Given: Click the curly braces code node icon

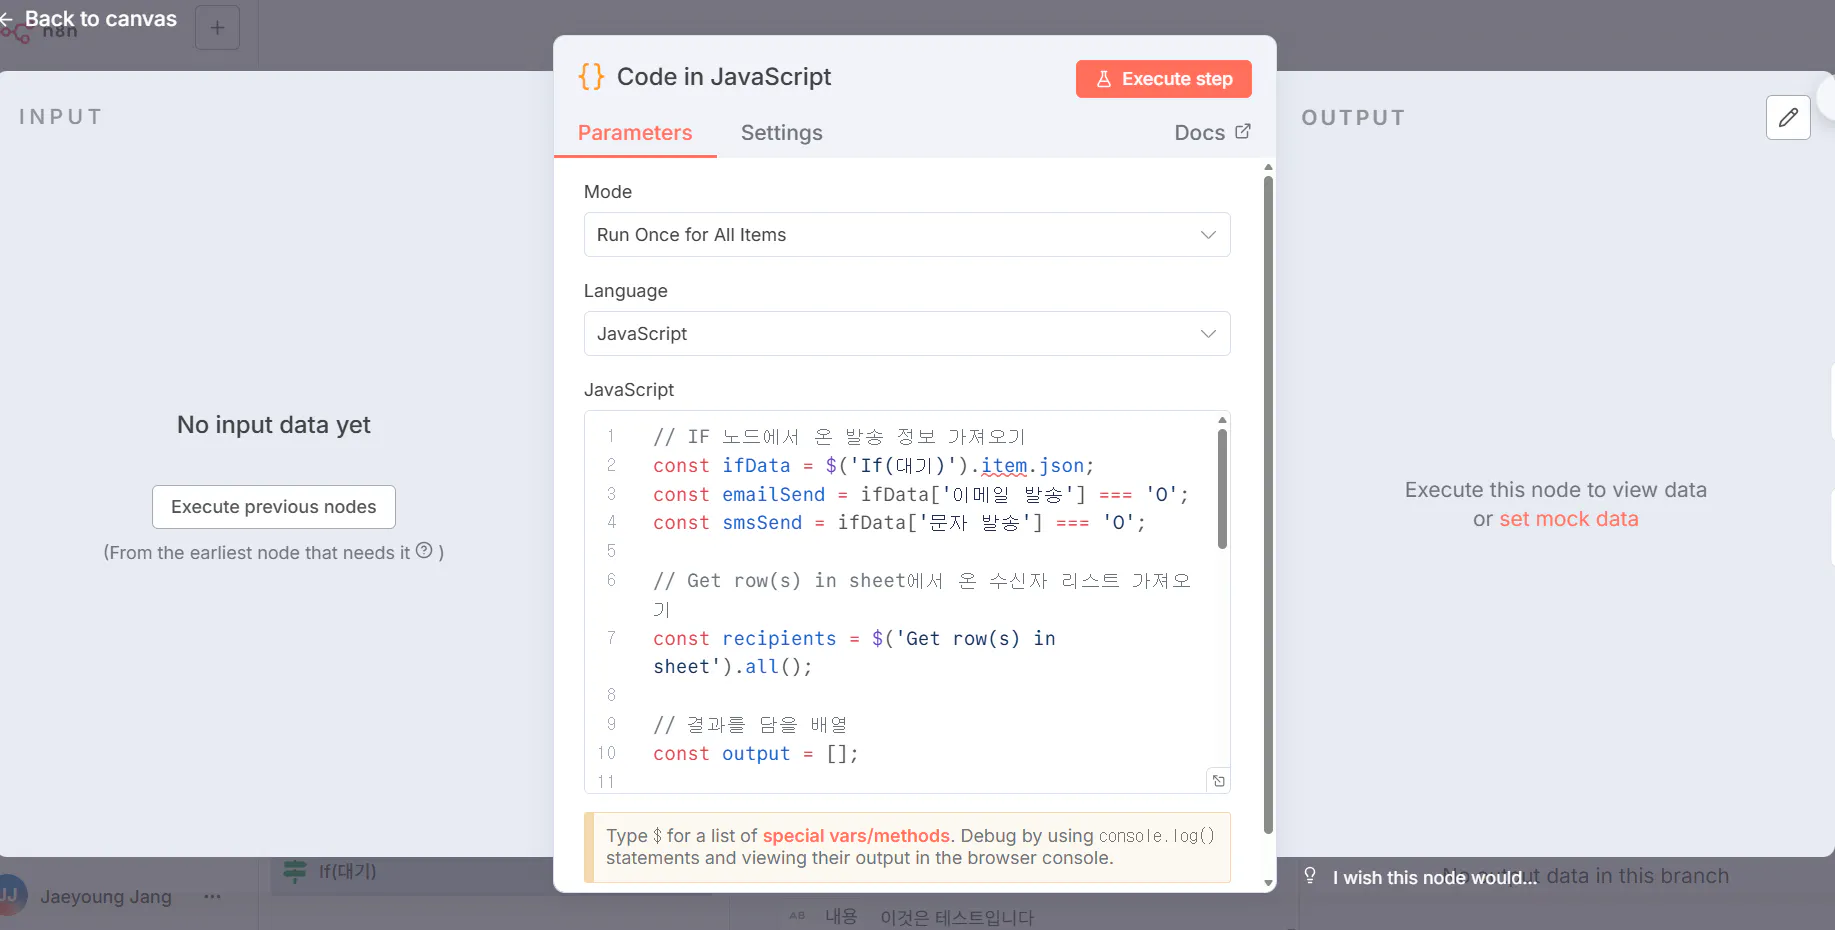Looking at the screenshot, I should (x=591, y=77).
